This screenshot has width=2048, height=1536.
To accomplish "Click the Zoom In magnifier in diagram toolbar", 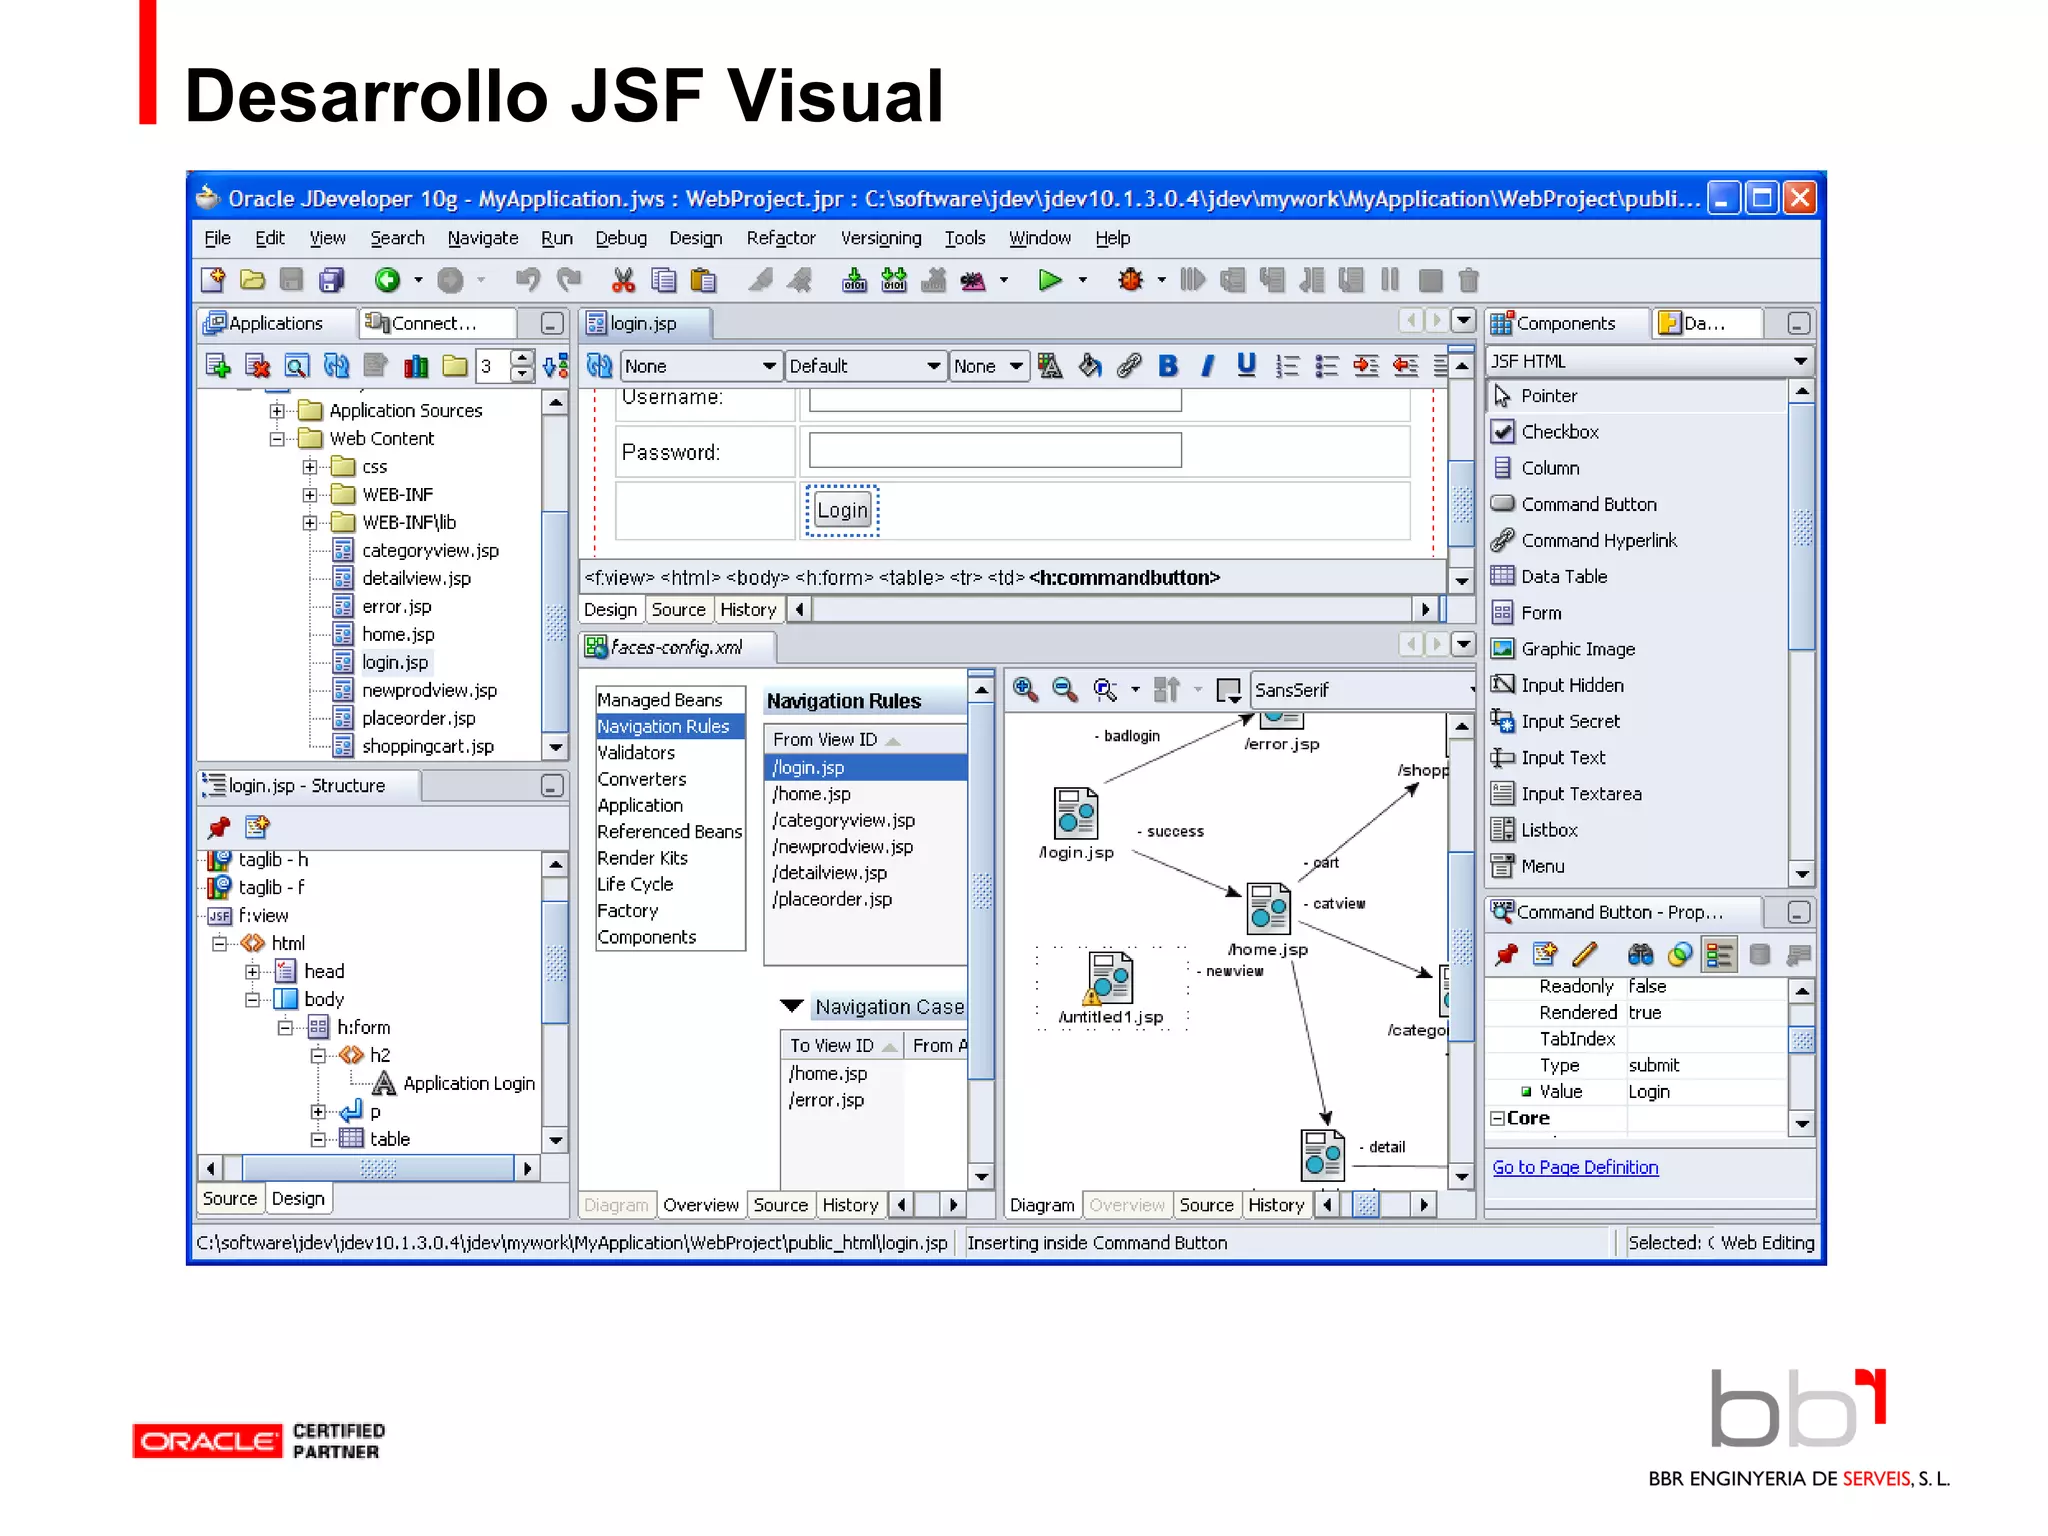I will coord(1025,689).
